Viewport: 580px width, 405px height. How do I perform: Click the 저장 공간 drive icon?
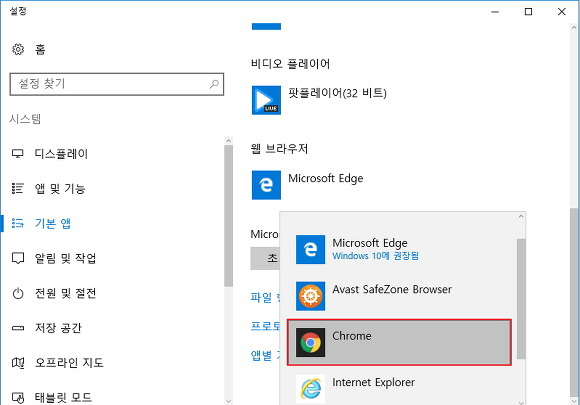pyautogui.click(x=18, y=328)
